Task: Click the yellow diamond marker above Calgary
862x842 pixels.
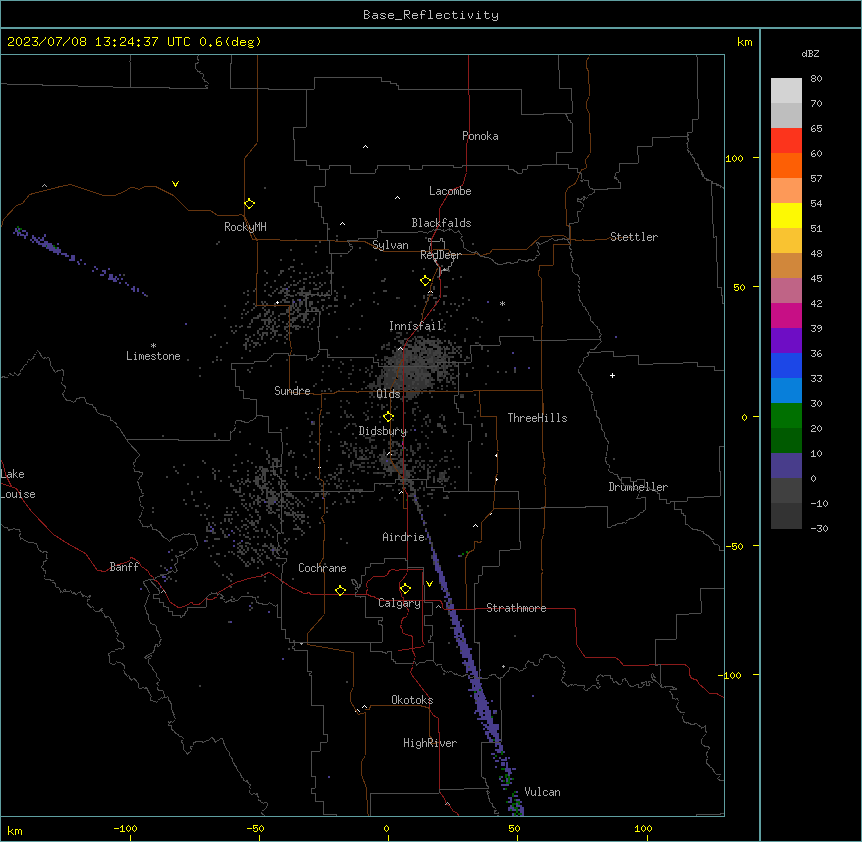Action: [405, 589]
